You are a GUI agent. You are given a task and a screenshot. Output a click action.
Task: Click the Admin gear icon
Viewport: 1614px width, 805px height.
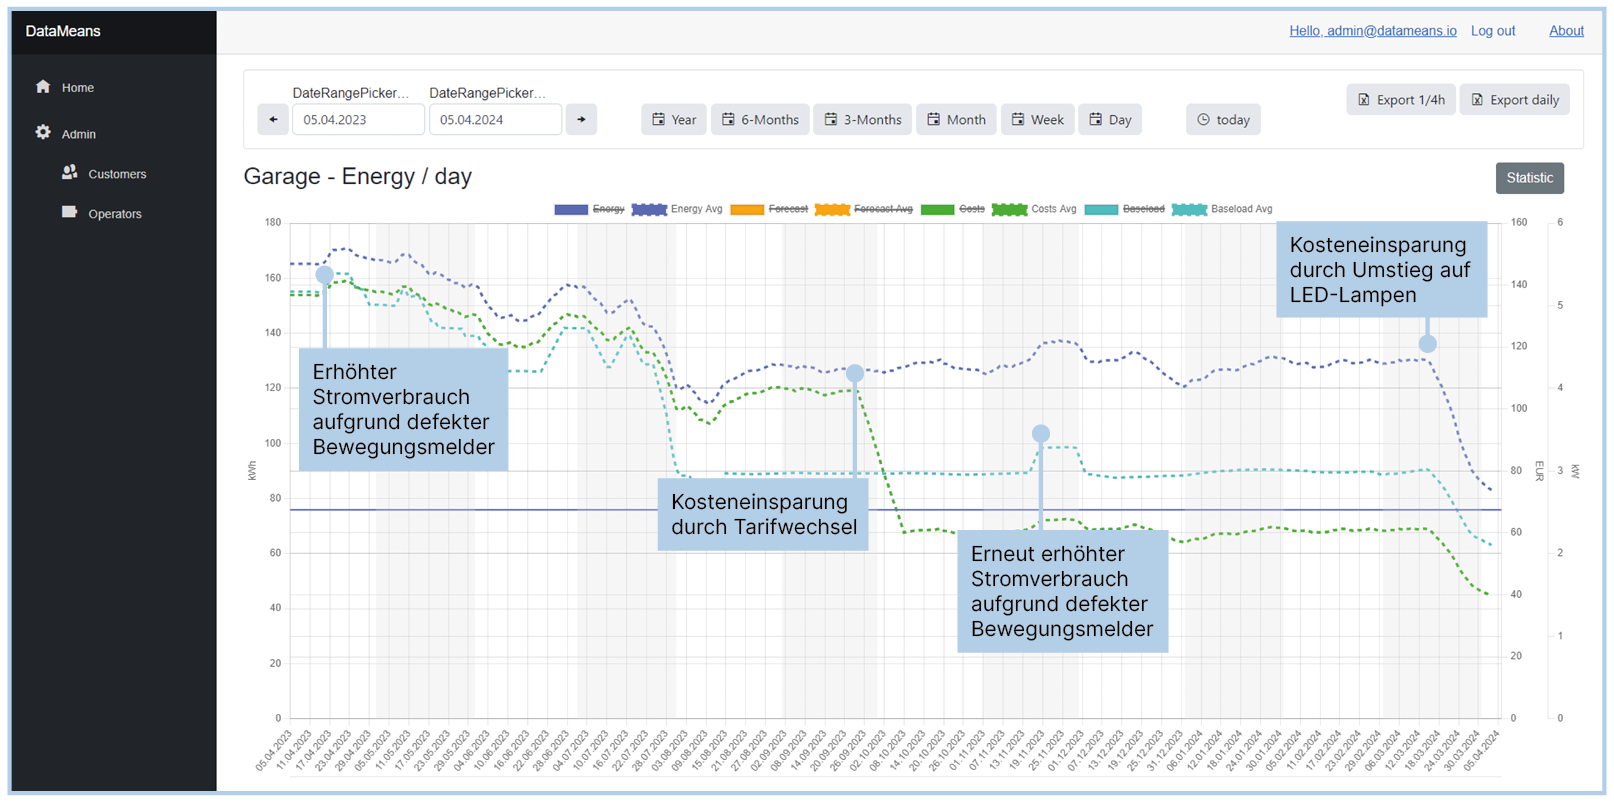pos(43,133)
